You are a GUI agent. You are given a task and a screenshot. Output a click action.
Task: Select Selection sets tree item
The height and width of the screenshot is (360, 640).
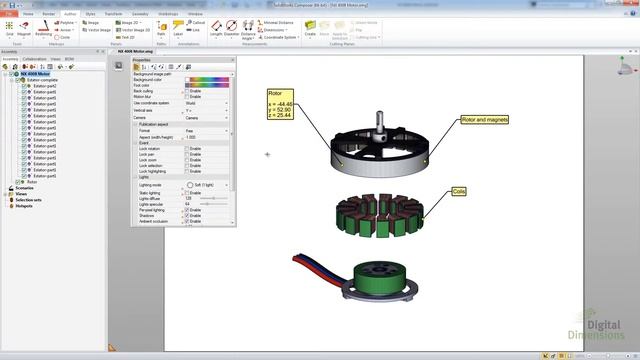[29, 200]
